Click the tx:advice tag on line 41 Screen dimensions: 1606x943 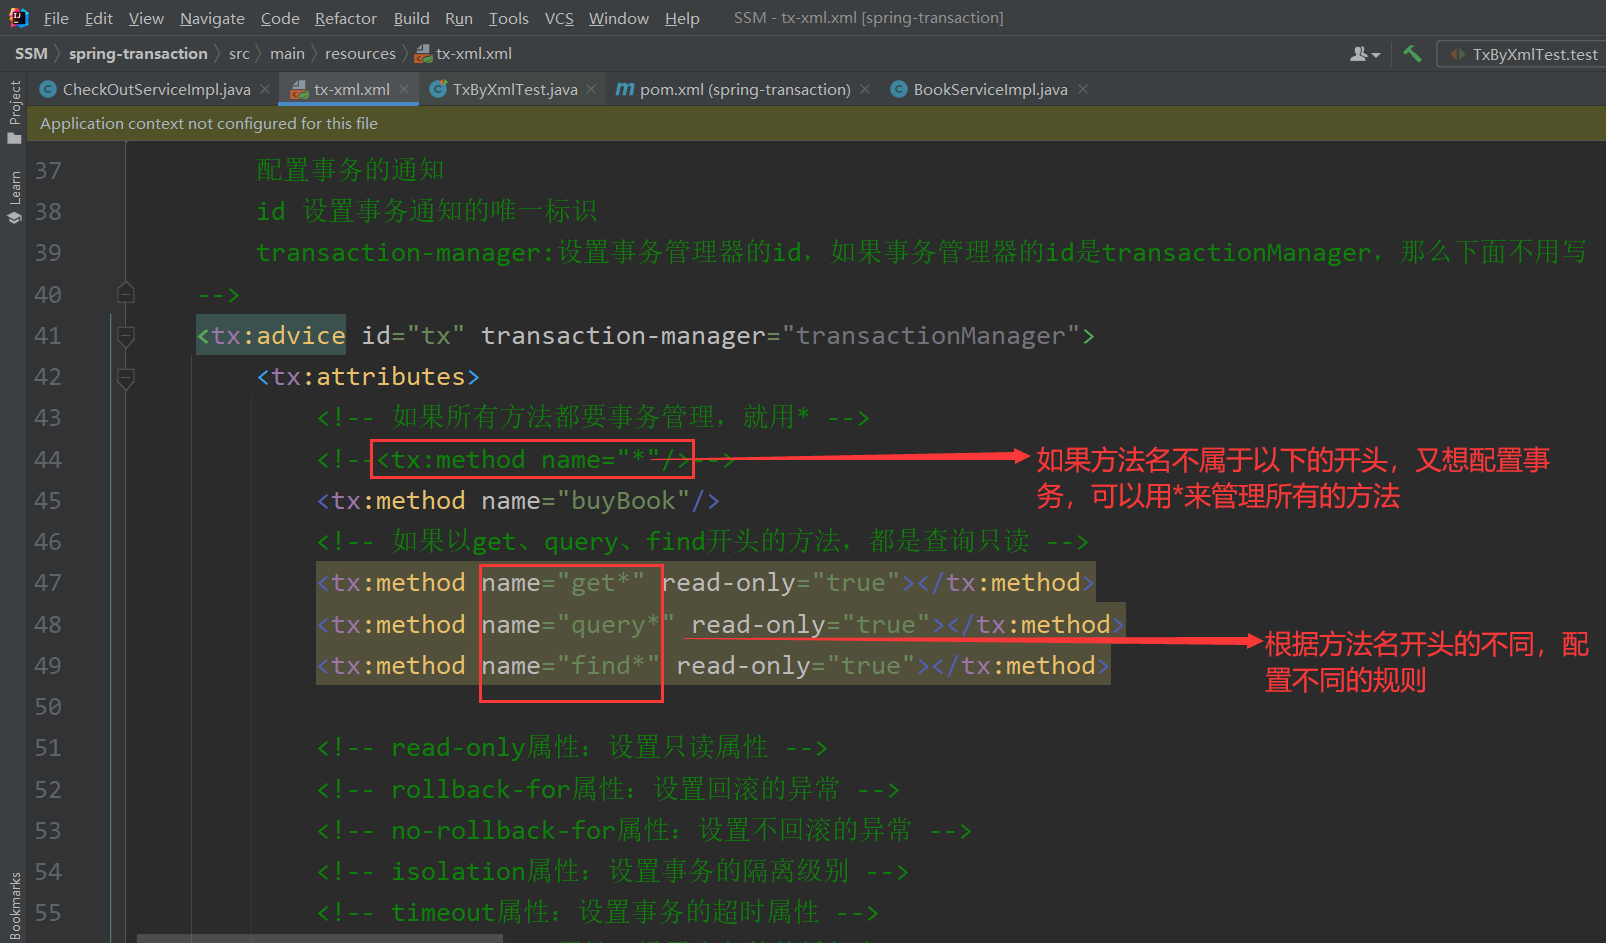(271, 335)
